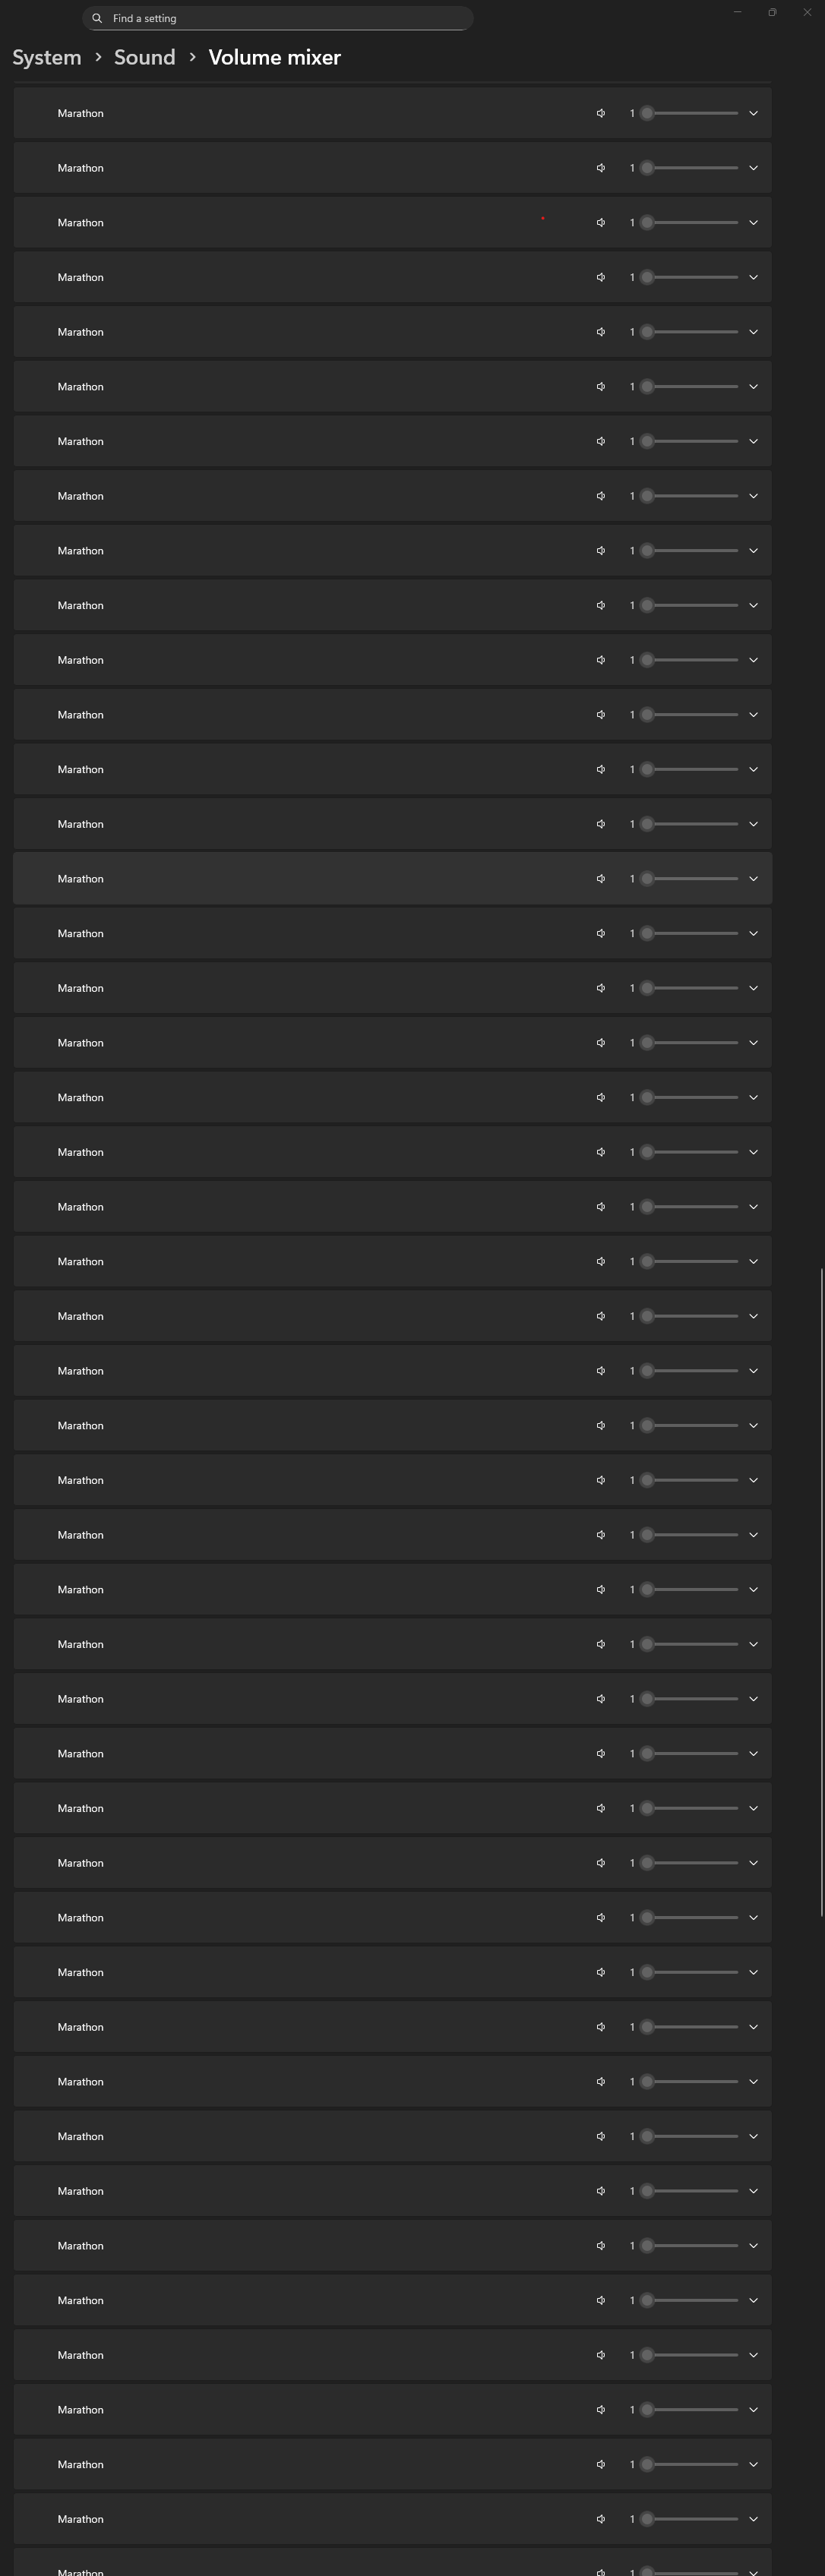Screen dimensions: 825x2576
Task: Expand the highlighted Marathon row's options
Action: tap(753, 879)
